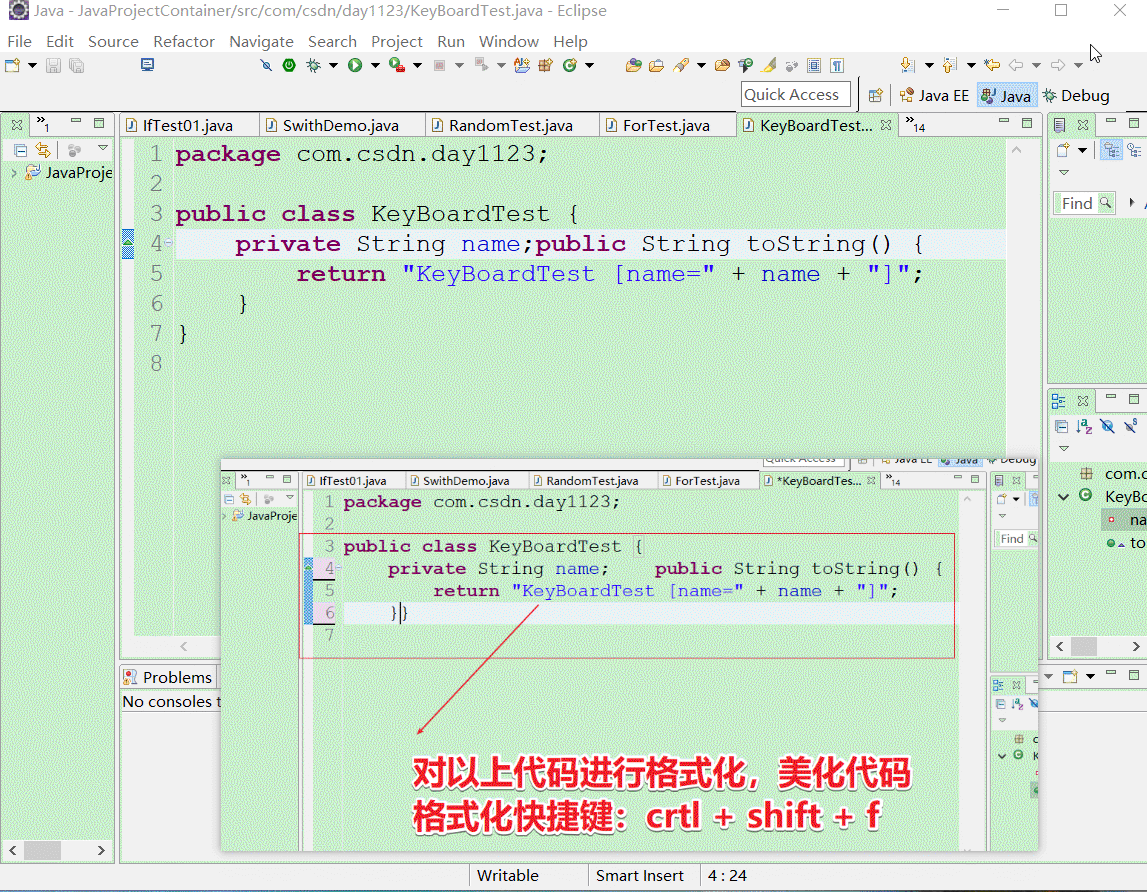This screenshot has width=1147, height=892.
Task: Click the Open Type icon
Action: tap(633, 65)
